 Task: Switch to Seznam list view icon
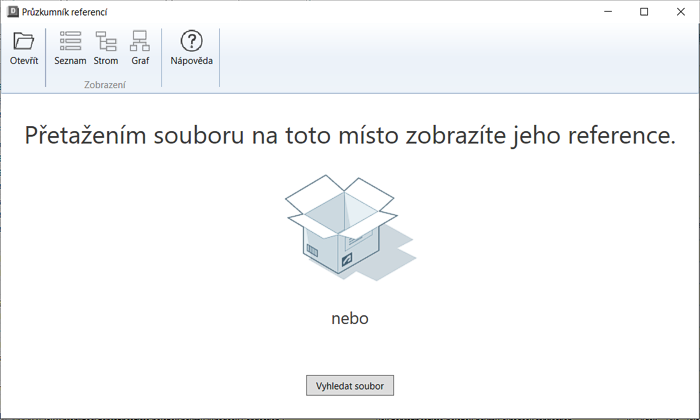pos(70,41)
